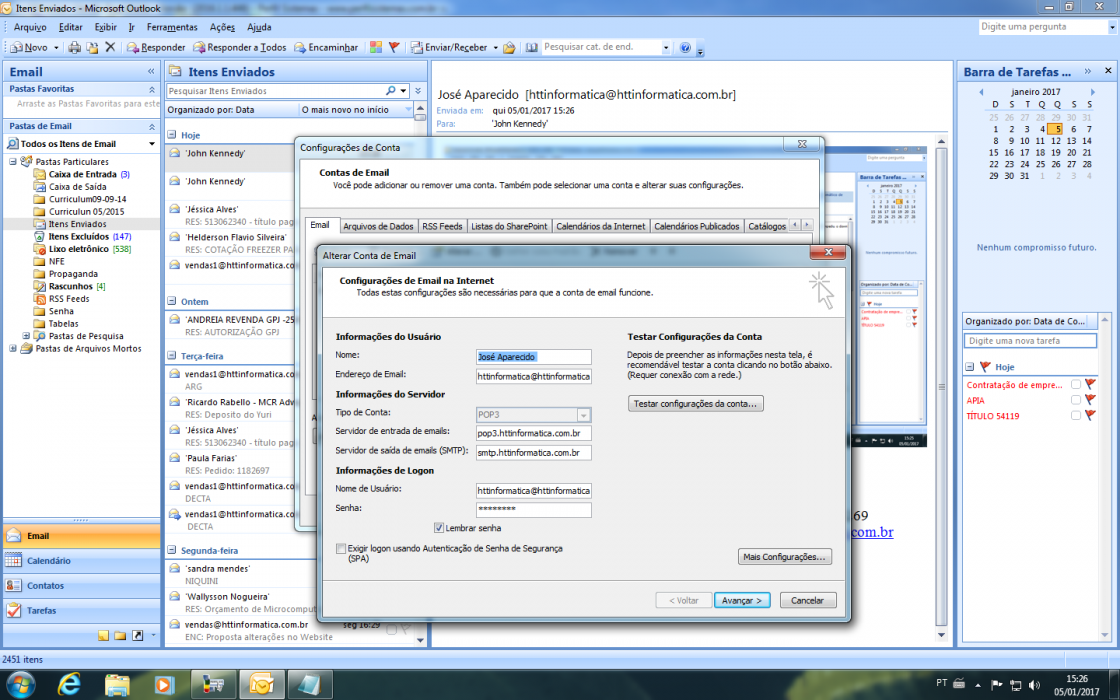1120x700 pixels.
Task: Click the red follow-up flag toolbar icon
Action: [x=394, y=47]
